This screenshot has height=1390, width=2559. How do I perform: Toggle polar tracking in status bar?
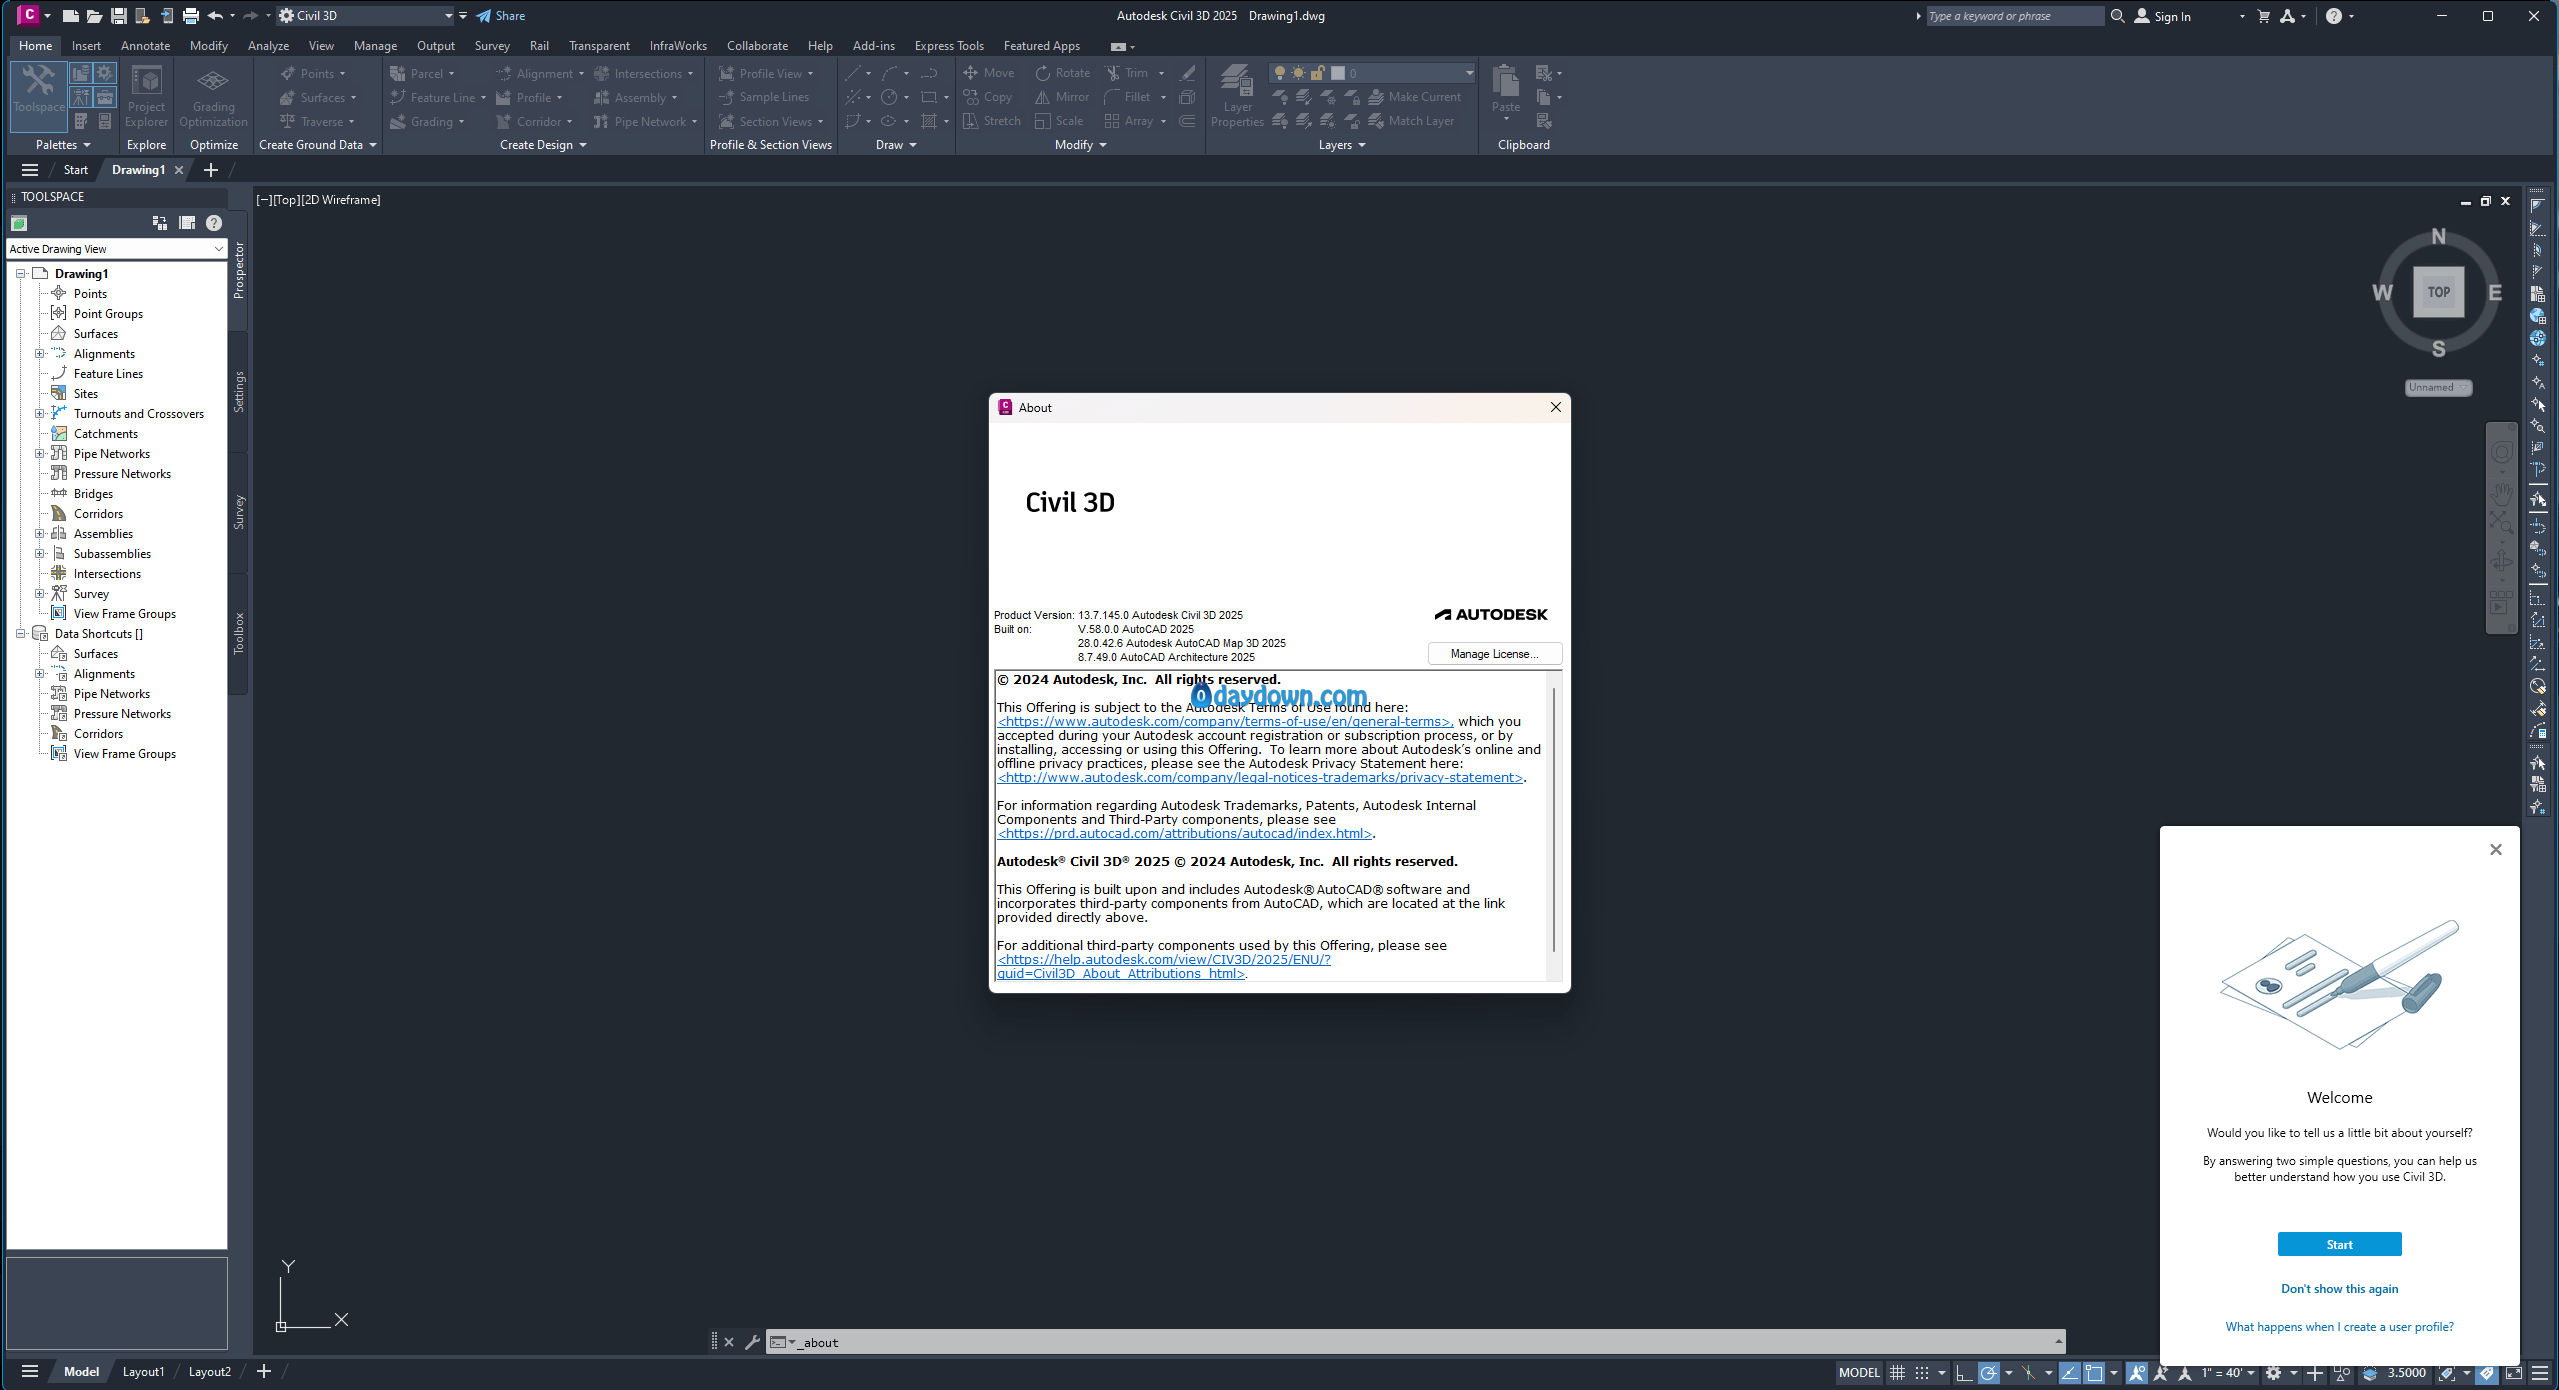click(x=1988, y=1373)
